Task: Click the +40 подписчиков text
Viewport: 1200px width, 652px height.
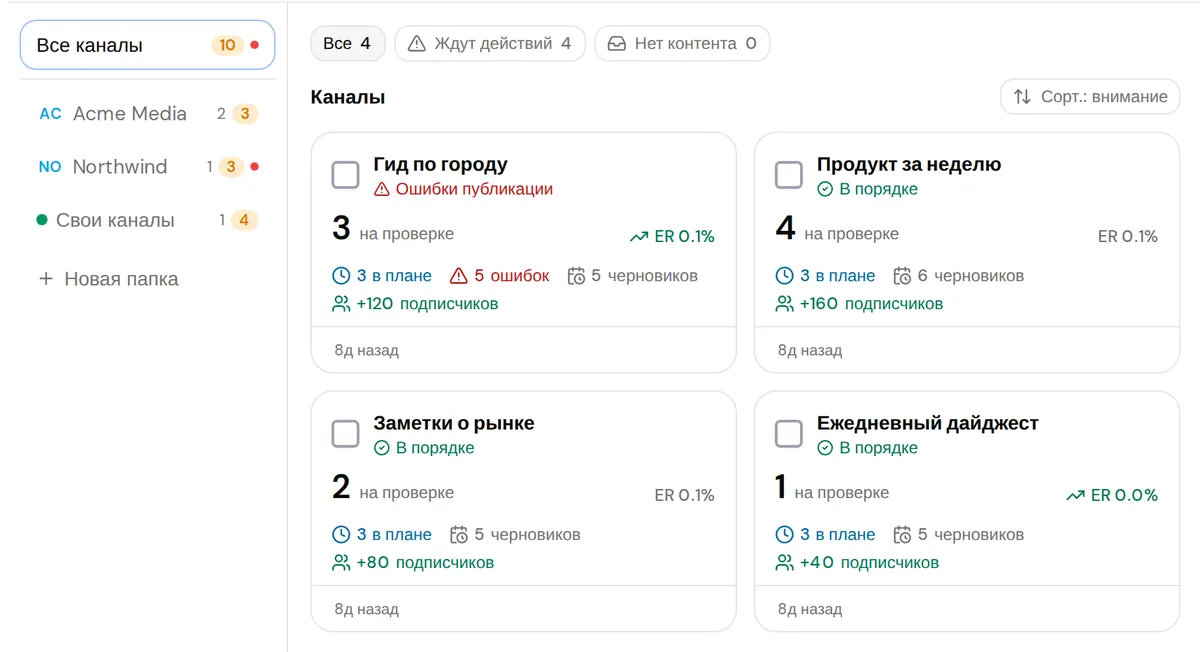Action: (x=869, y=563)
